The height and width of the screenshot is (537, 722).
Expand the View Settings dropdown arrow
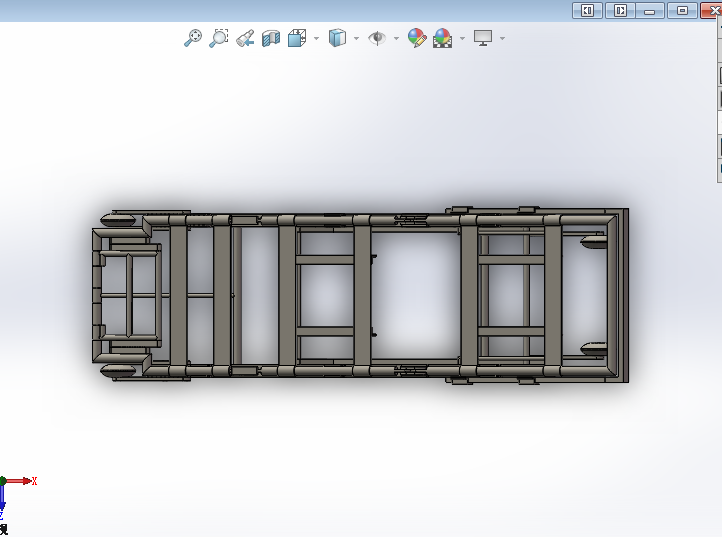pyautogui.click(x=502, y=38)
